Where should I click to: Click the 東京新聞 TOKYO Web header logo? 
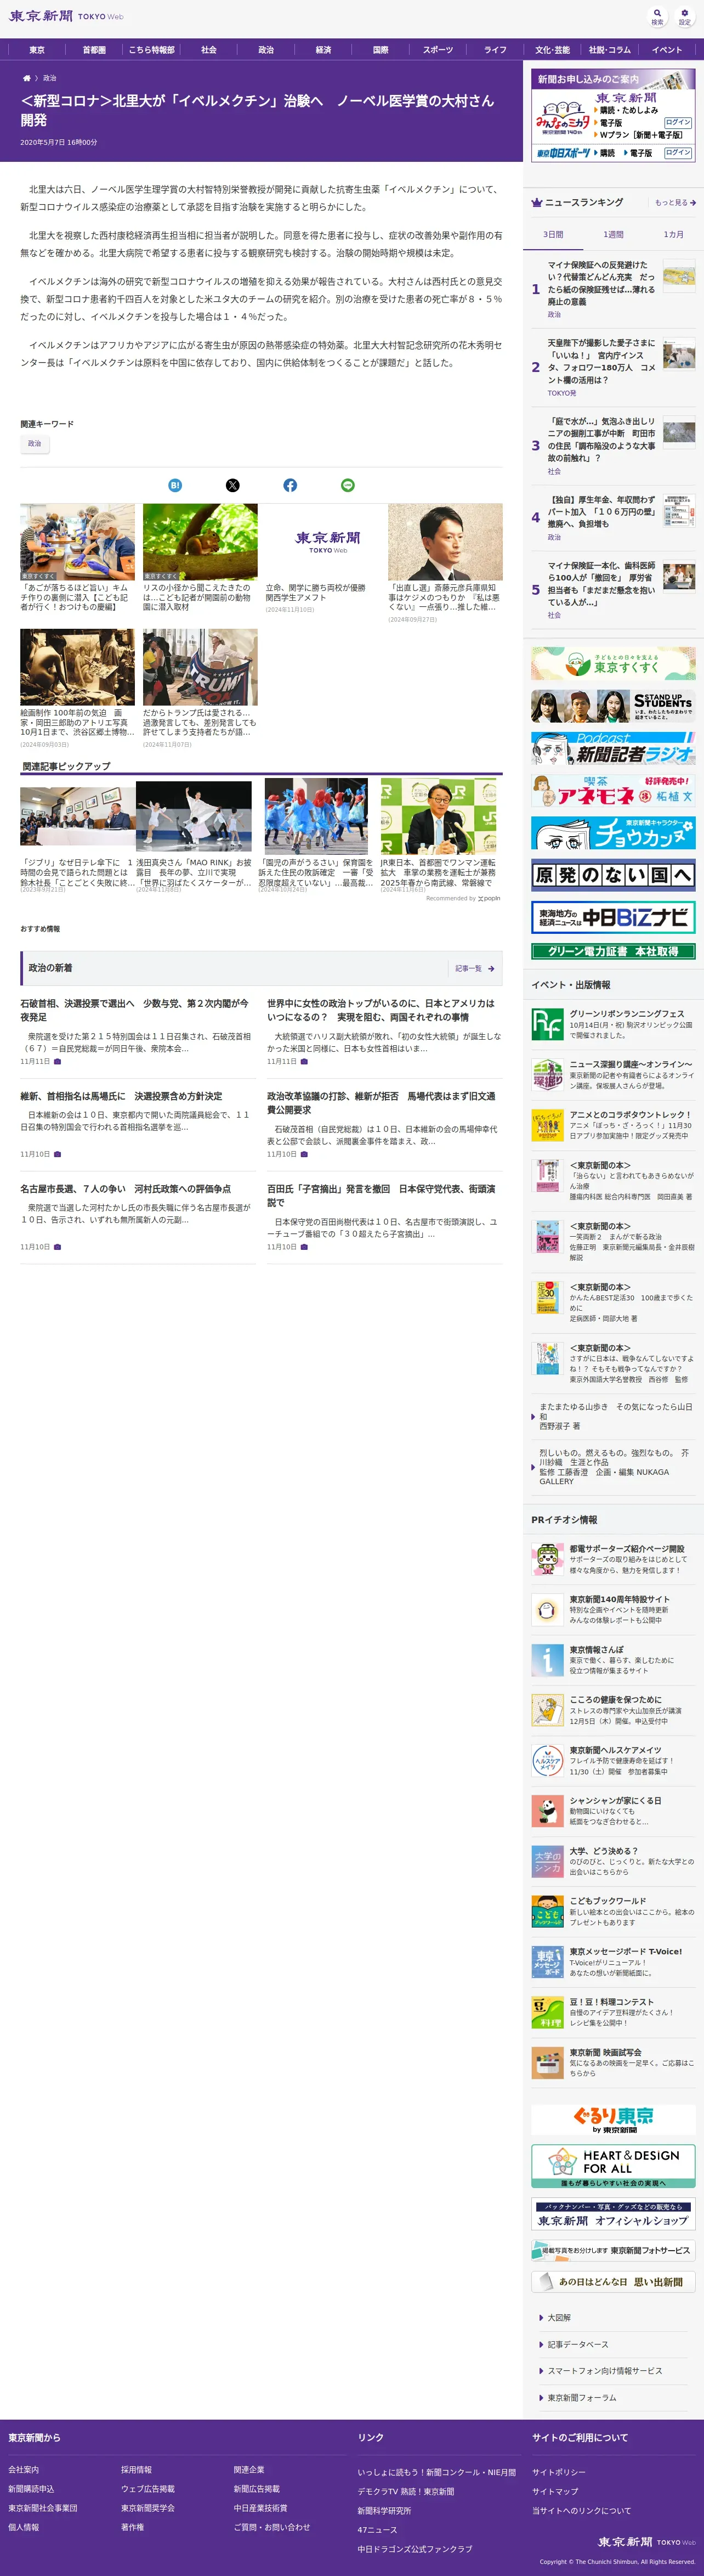pos(66,16)
